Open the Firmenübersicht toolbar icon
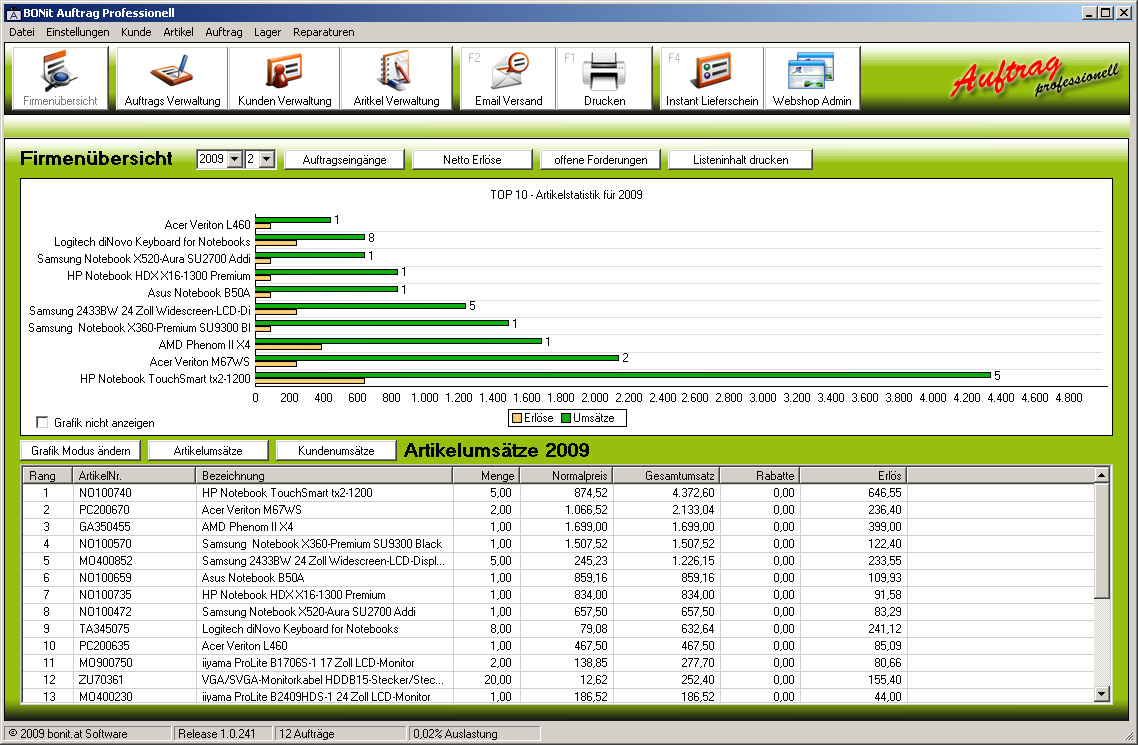Viewport: 1138px width, 745px height. [60, 78]
